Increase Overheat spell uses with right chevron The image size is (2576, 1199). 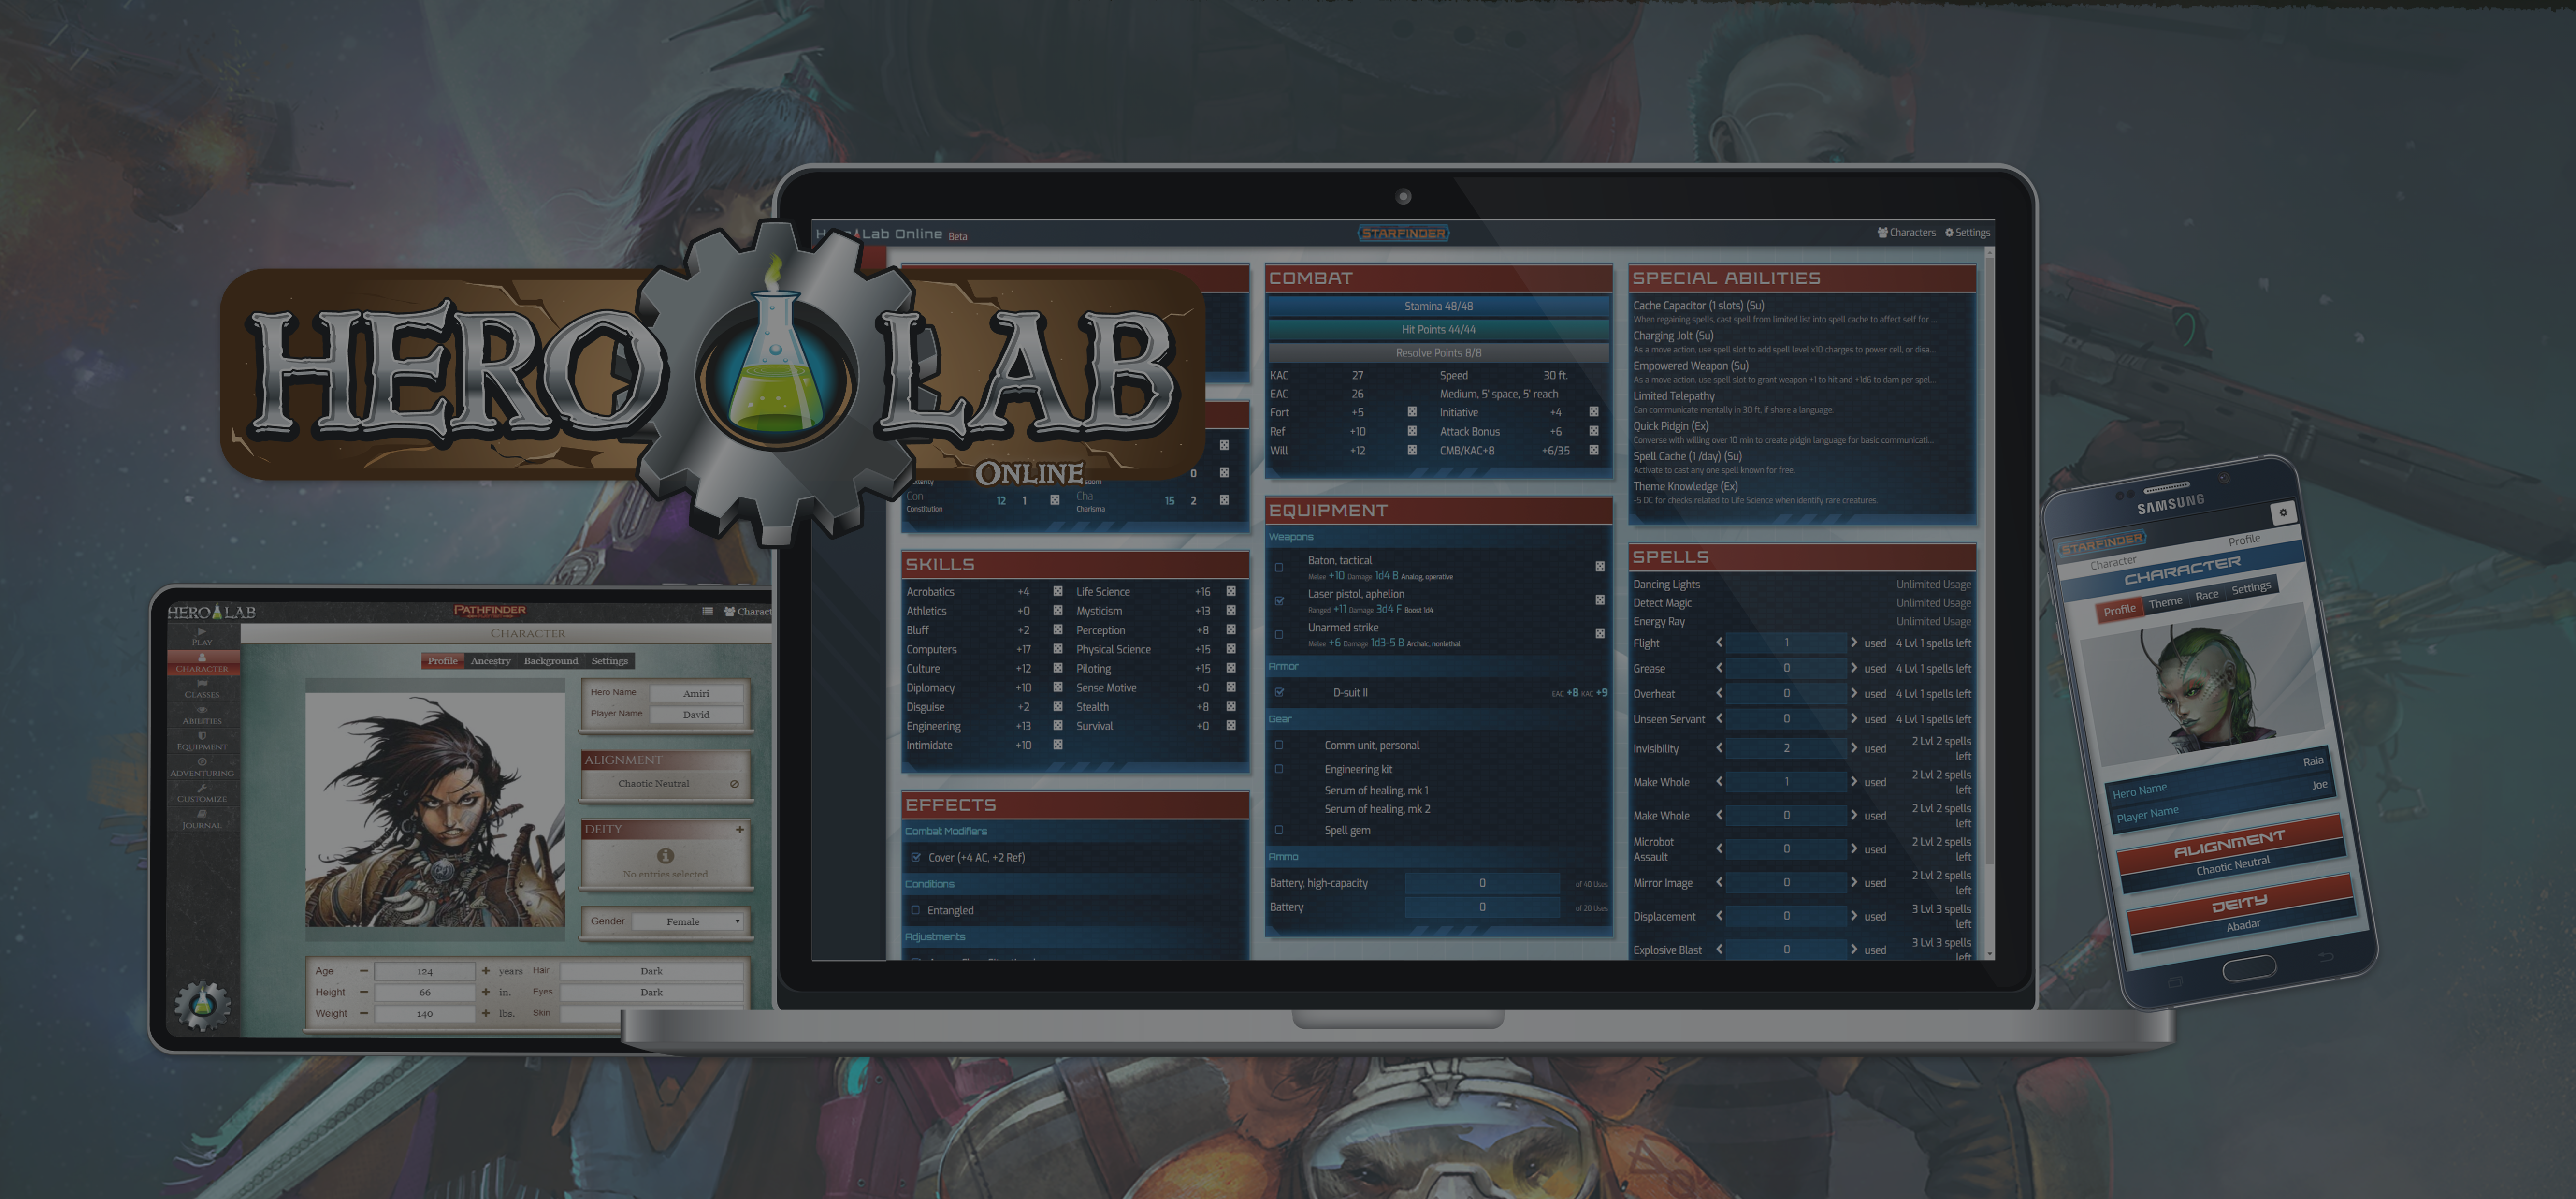pyautogui.click(x=1853, y=693)
